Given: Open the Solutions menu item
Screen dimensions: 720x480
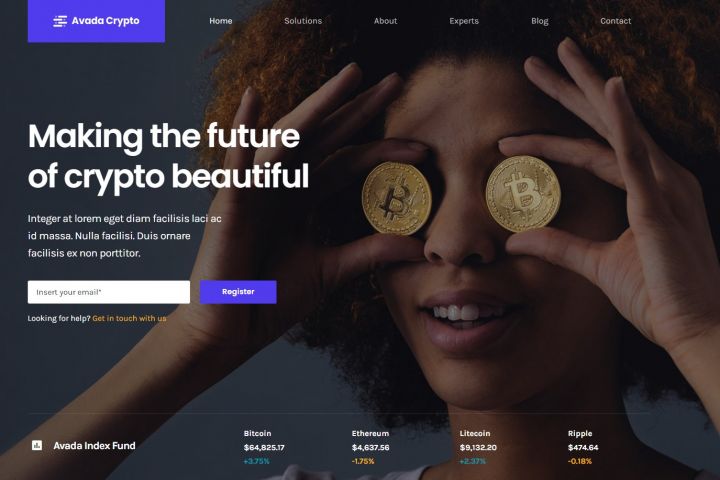Looking at the screenshot, I should [303, 21].
